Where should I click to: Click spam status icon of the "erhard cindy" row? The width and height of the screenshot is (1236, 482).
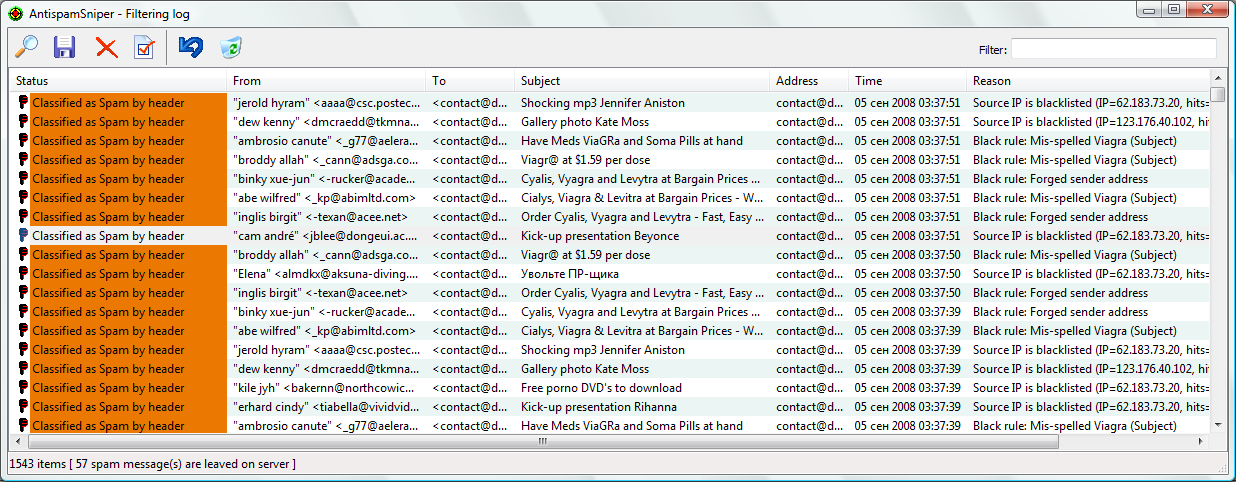pyautogui.click(x=23, y=407)
